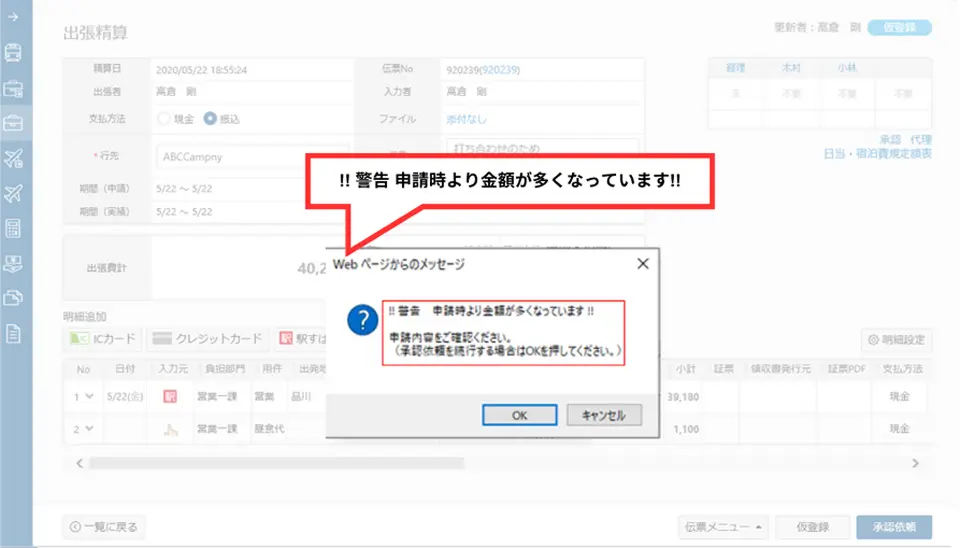Click the blue question mark dialog icon
The height and width of the screenshot is (548, 960).
click(362, 320)
